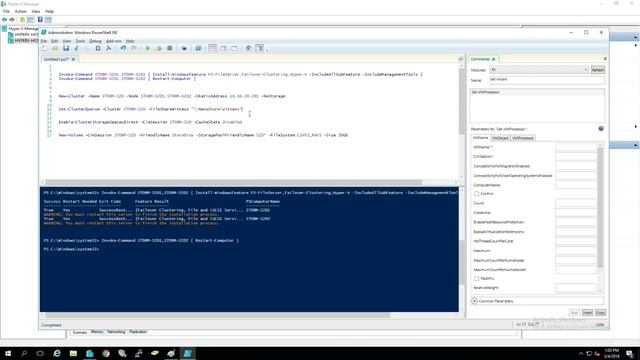This screenshot has height=360, width=640.
Task: Open the File menu in PowerShell ISE
Action: pyautogui.click(x=44, y=41)
